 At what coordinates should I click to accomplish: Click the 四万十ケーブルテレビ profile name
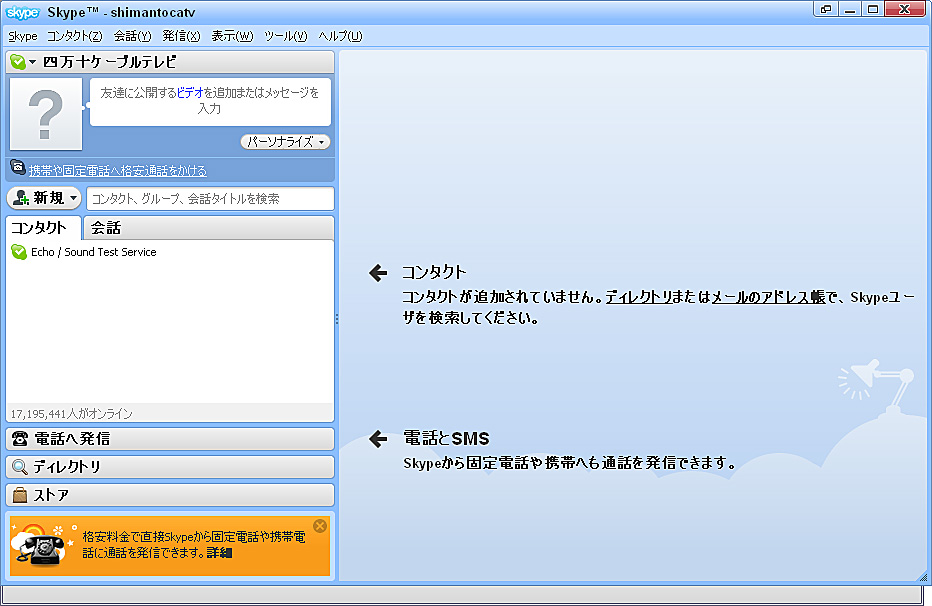tap(110, 62)
